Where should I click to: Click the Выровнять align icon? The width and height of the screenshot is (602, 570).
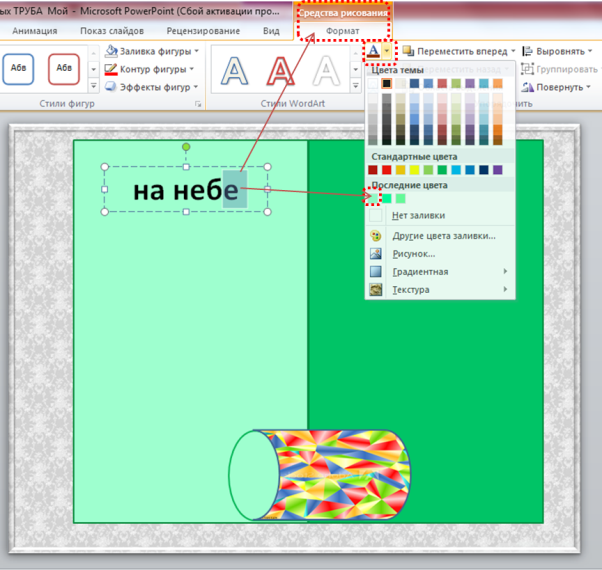527,51
